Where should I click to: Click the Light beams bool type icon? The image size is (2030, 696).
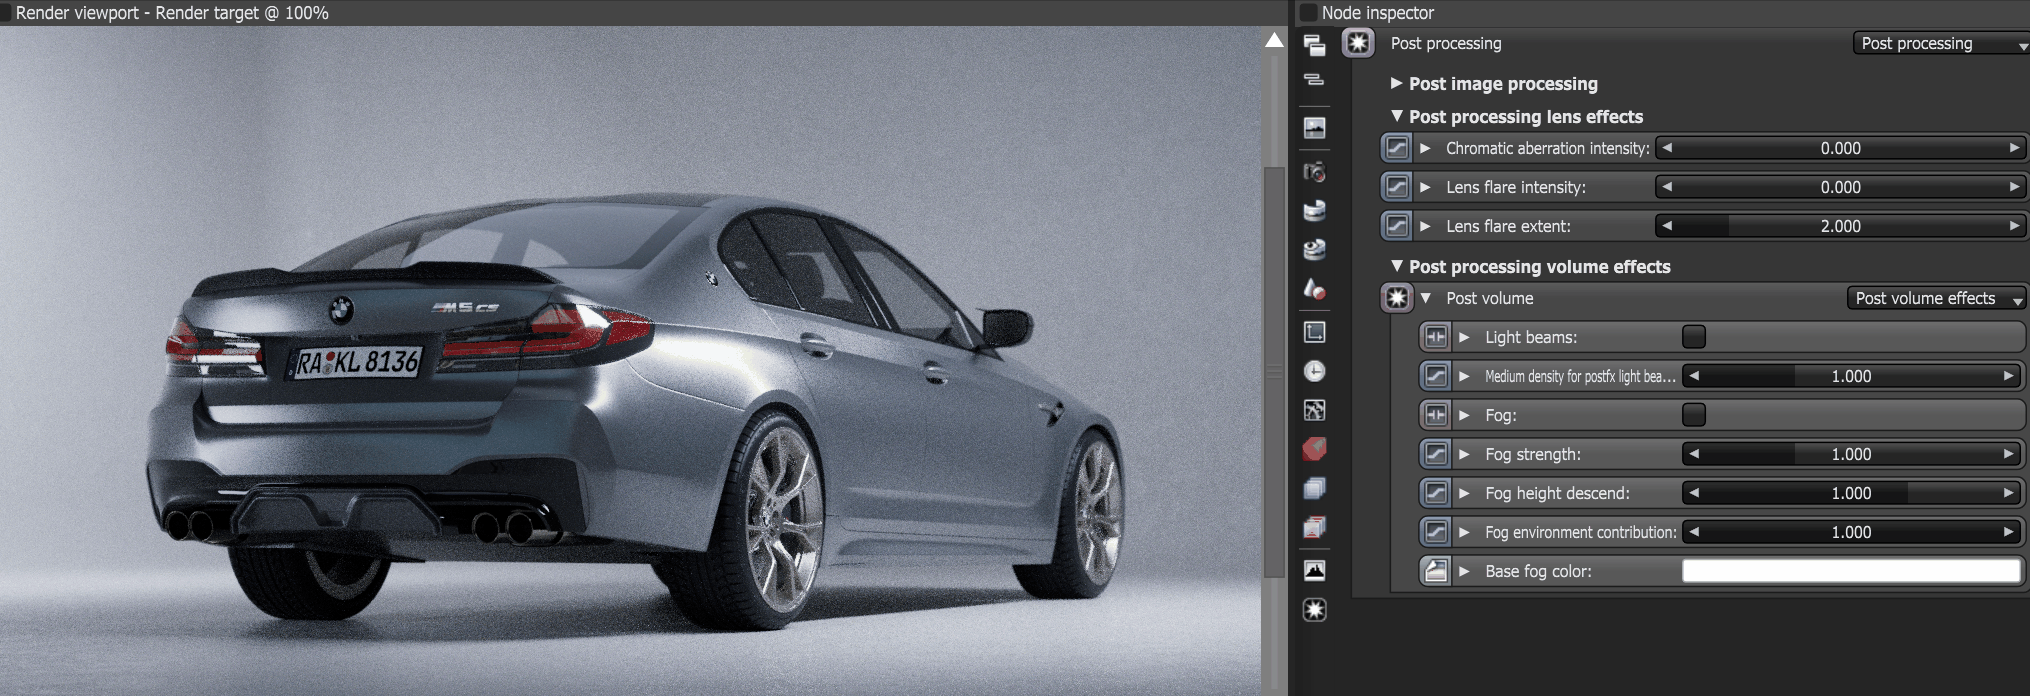(1435, 337)
